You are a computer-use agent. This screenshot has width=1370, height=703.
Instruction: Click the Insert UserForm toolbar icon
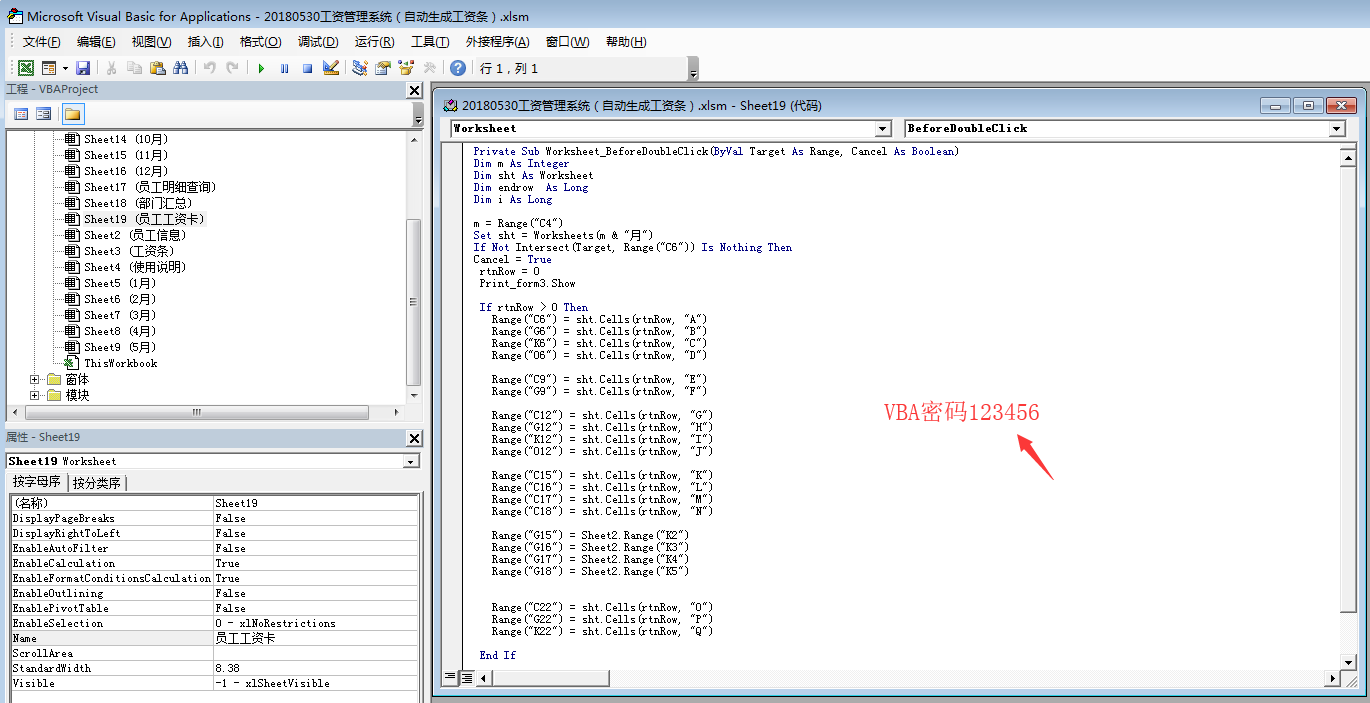[x=48, y=68]
